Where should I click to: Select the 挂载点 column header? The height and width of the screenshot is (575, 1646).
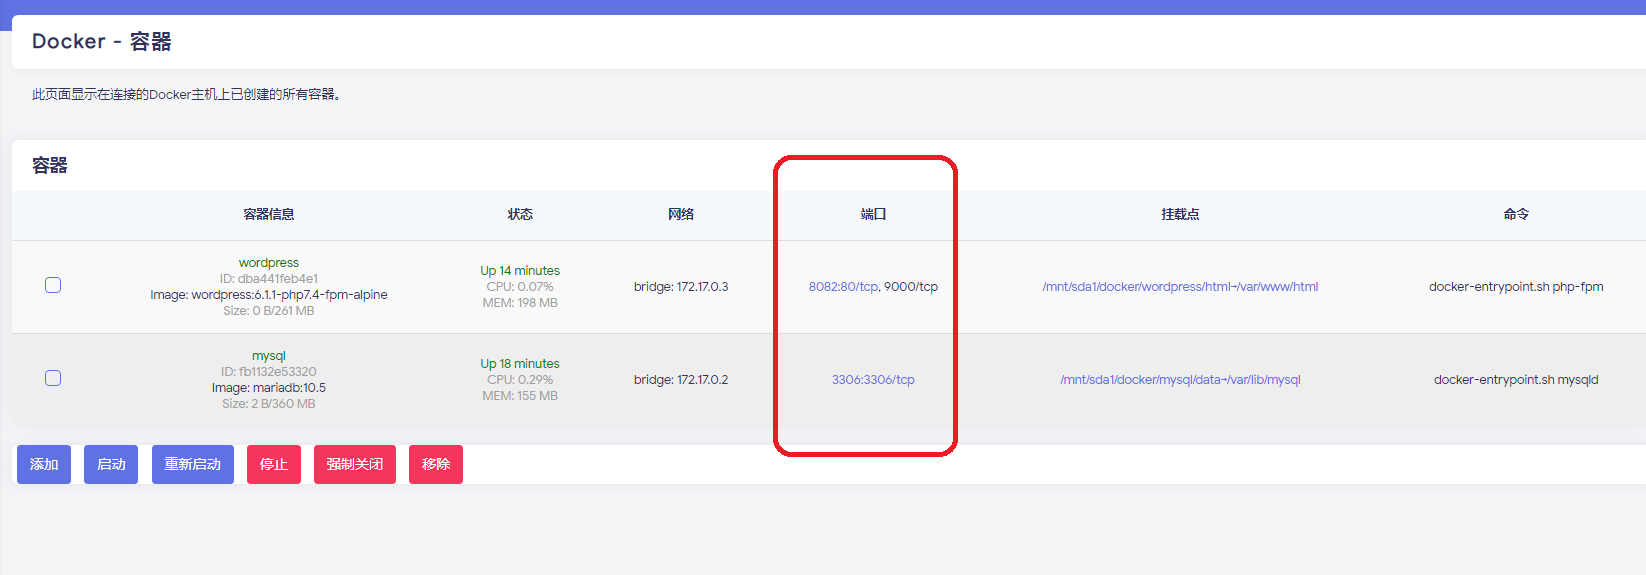click(x=1180, y=214)
